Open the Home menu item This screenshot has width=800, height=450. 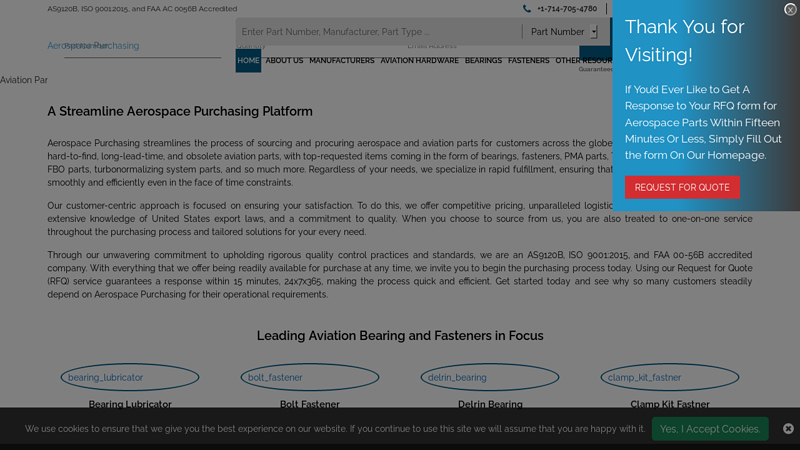coord(248,61)
